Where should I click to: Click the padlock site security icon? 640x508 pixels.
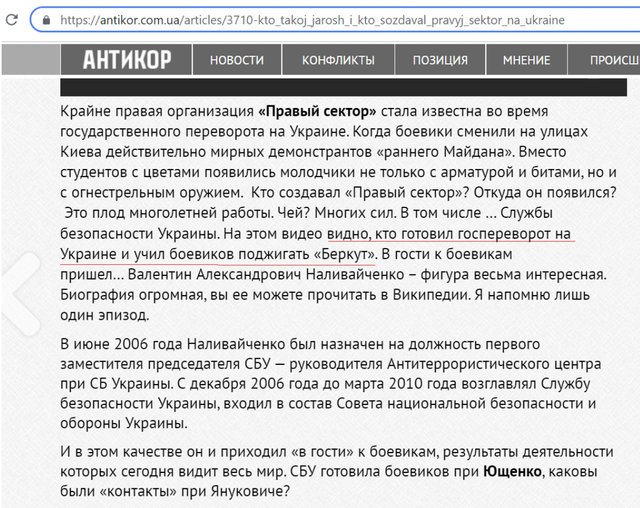[46, 19]
